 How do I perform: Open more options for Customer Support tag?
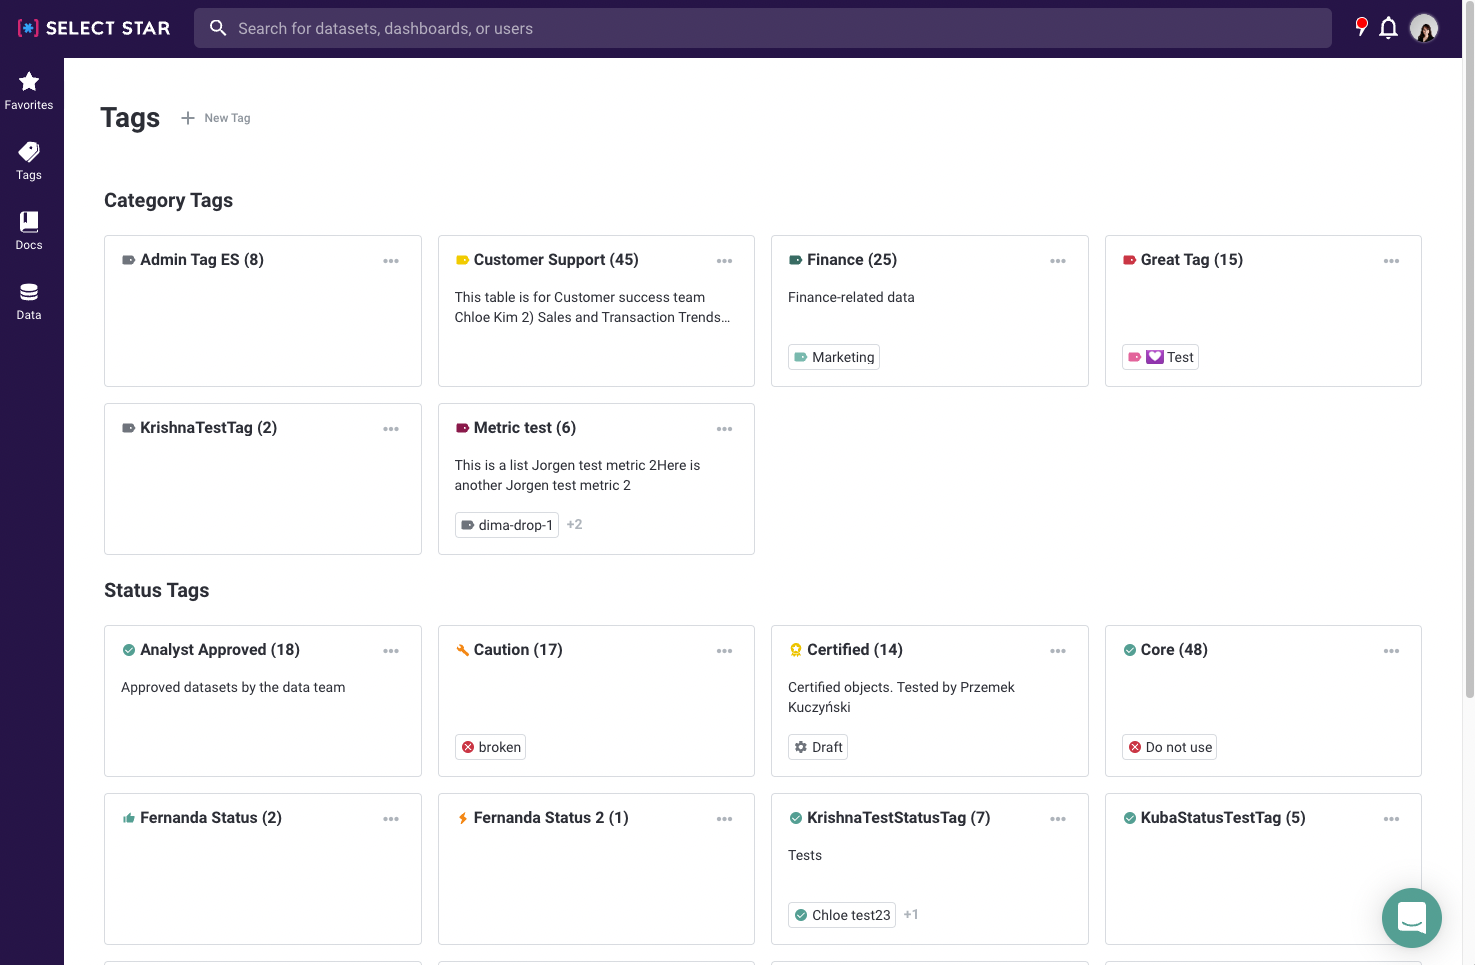724,261
